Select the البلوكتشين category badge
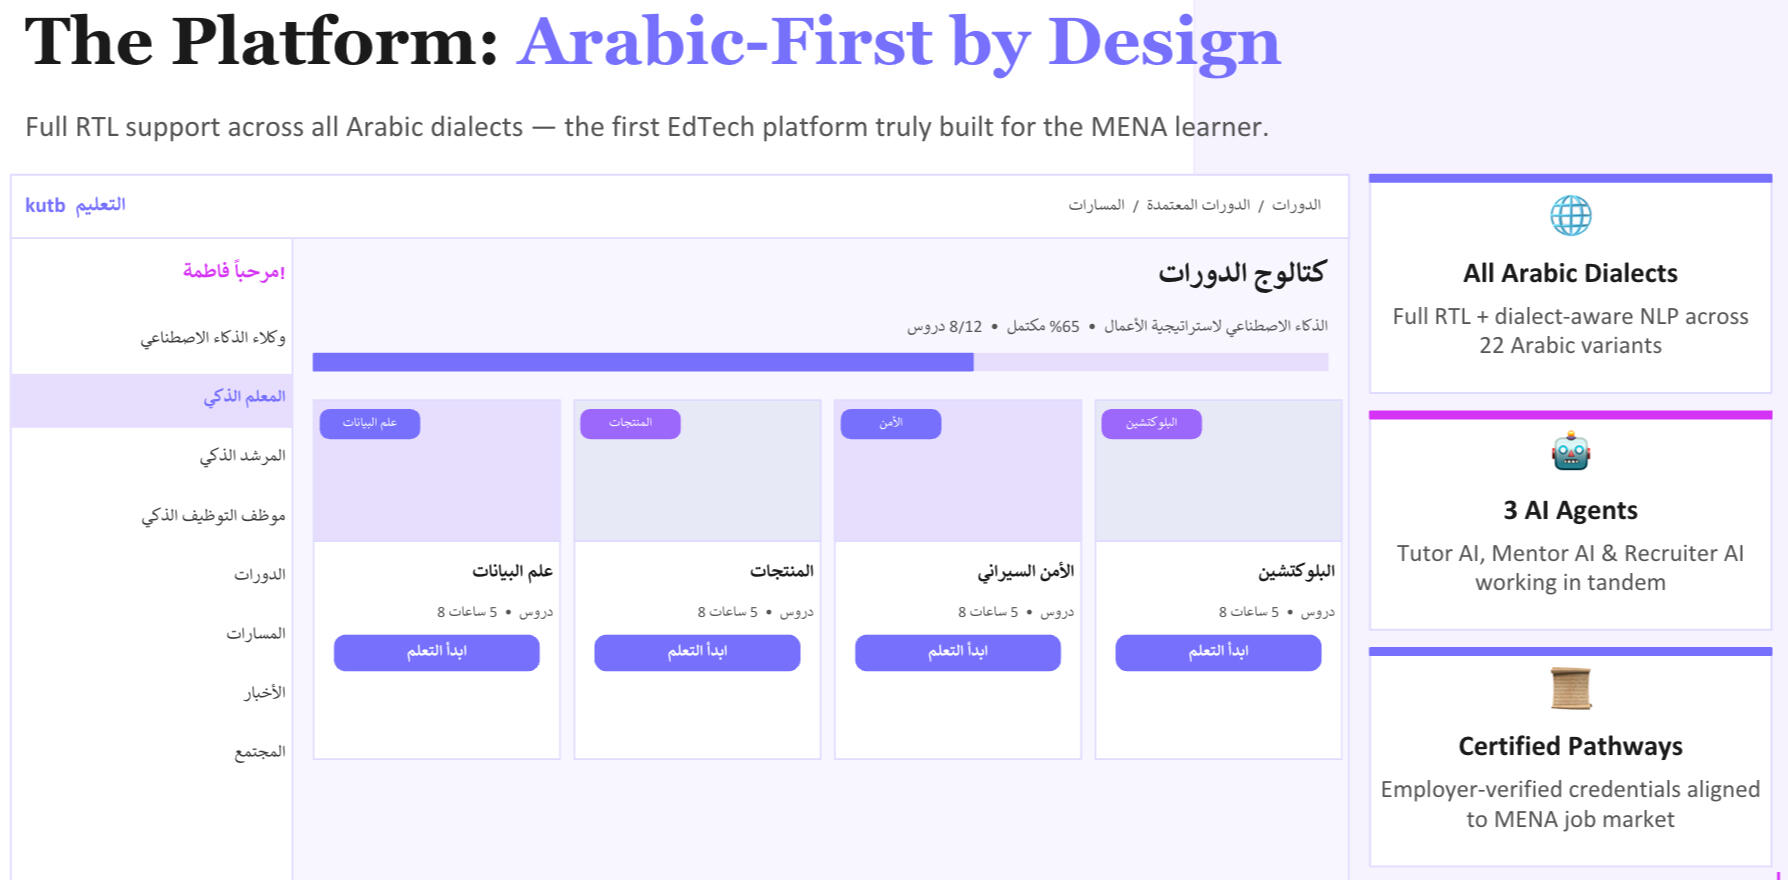Viewport: 1788px width, 880px height. (x=1151, y=423)
